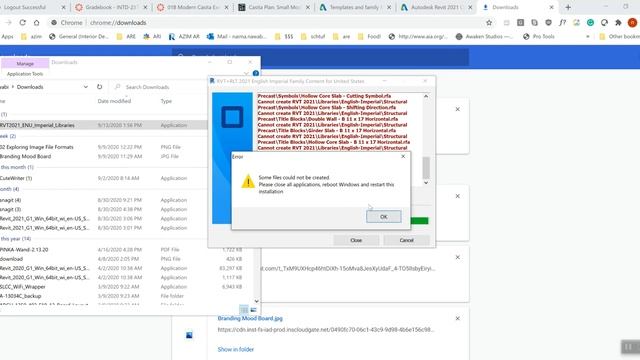Click Close button in Revit installer window
Viewport: 640px width, 360px height.
356,240
